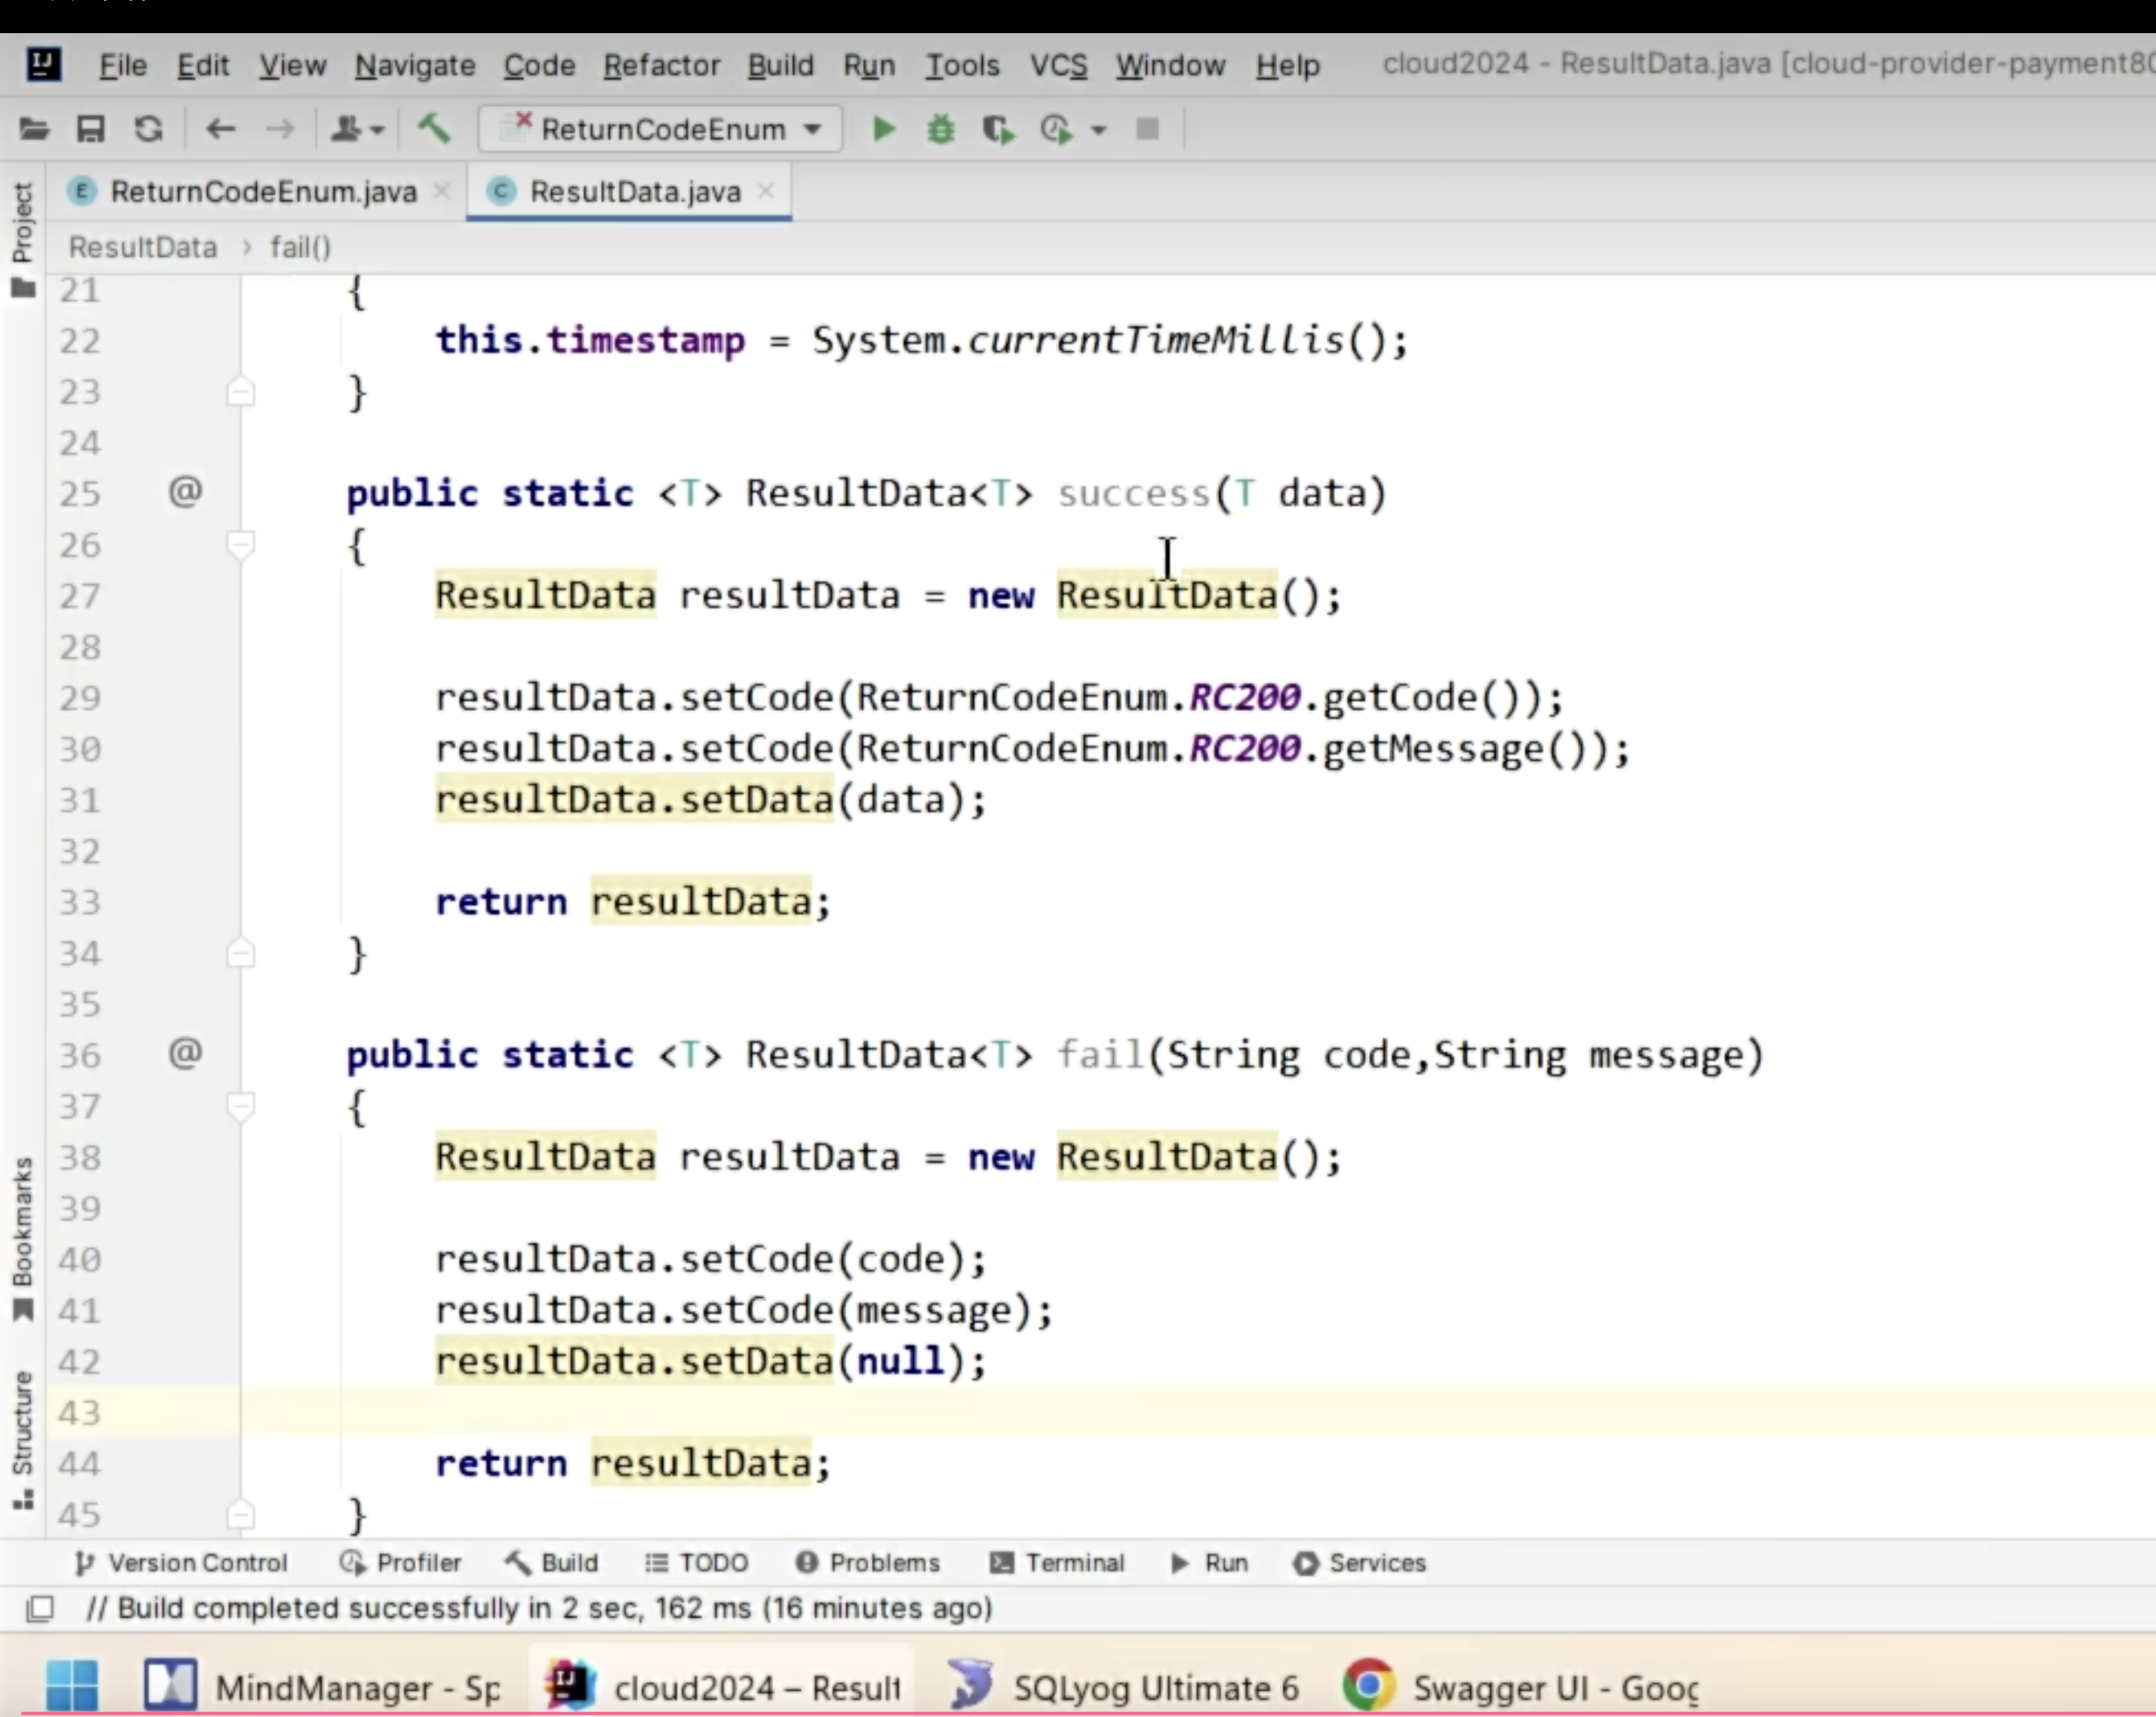Open the Run menu
The width and height of the screenshot is (2156, 1717).
868,65
